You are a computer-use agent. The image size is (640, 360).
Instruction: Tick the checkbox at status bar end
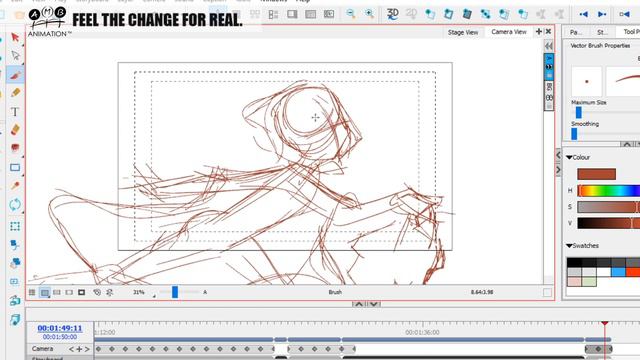(x=547, y=292)
